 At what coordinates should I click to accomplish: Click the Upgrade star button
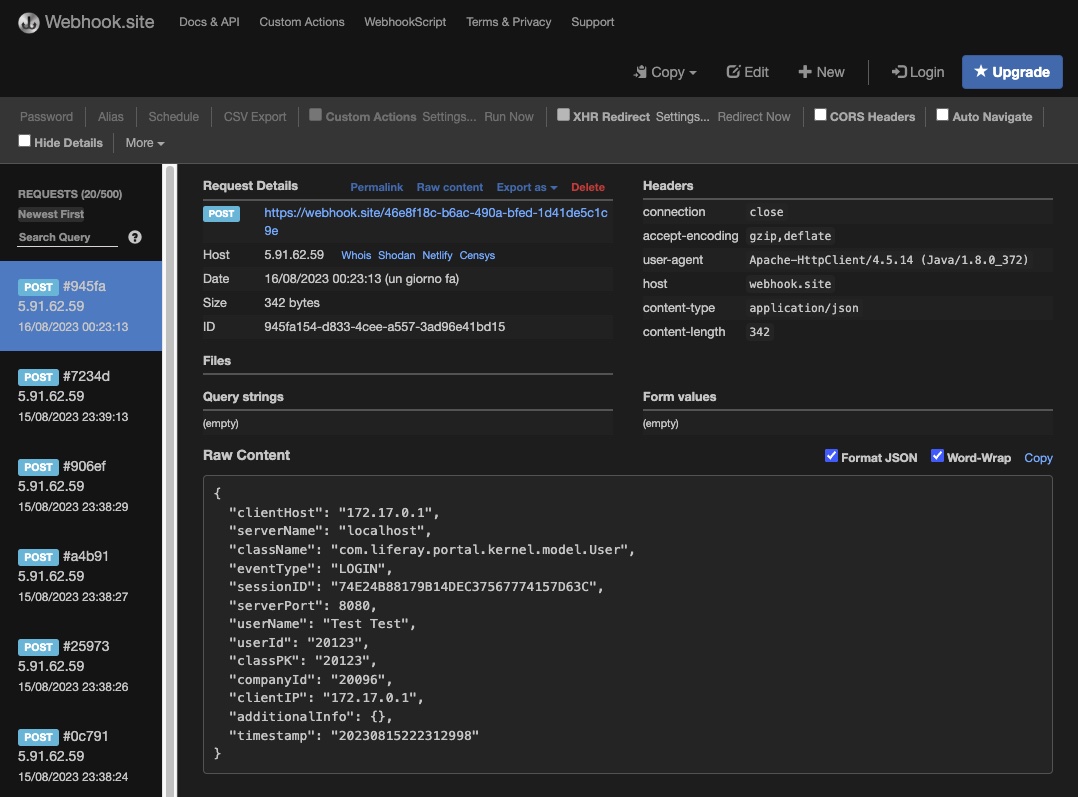coord(1012,72)
